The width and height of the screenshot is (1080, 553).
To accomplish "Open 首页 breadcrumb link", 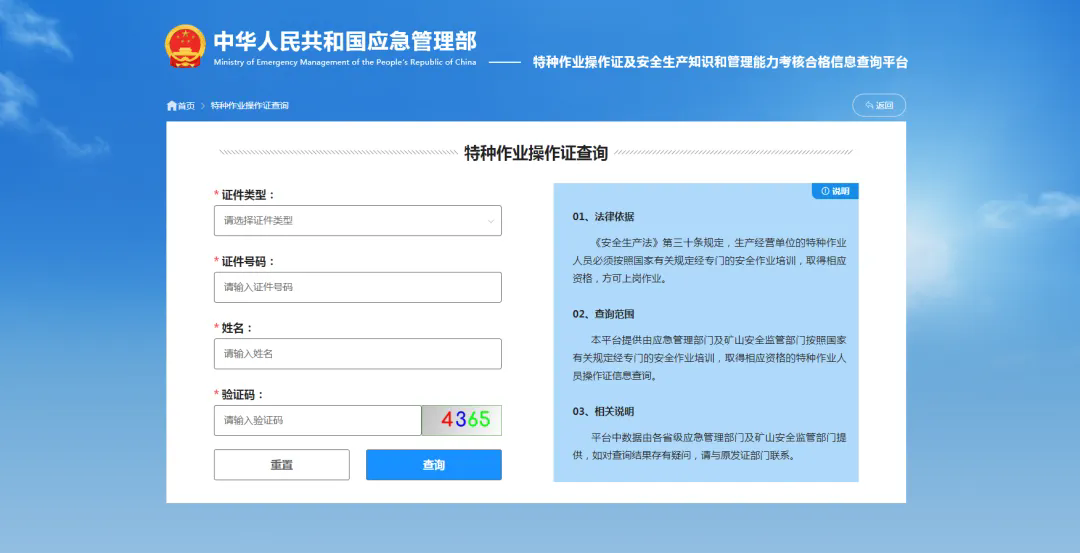I will pyautogui.click(x=186, y=105).
